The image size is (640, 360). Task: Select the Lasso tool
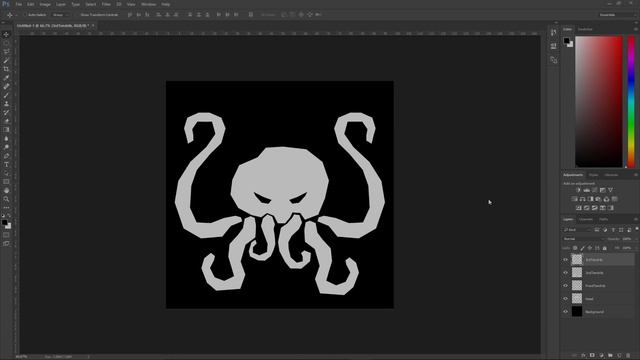(x=6, y=52)
